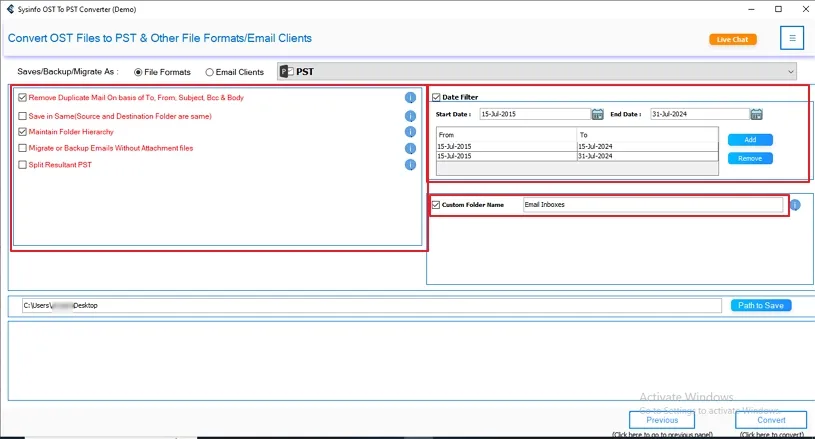Click info icon beside Split Resultant PST

(410, 165)
